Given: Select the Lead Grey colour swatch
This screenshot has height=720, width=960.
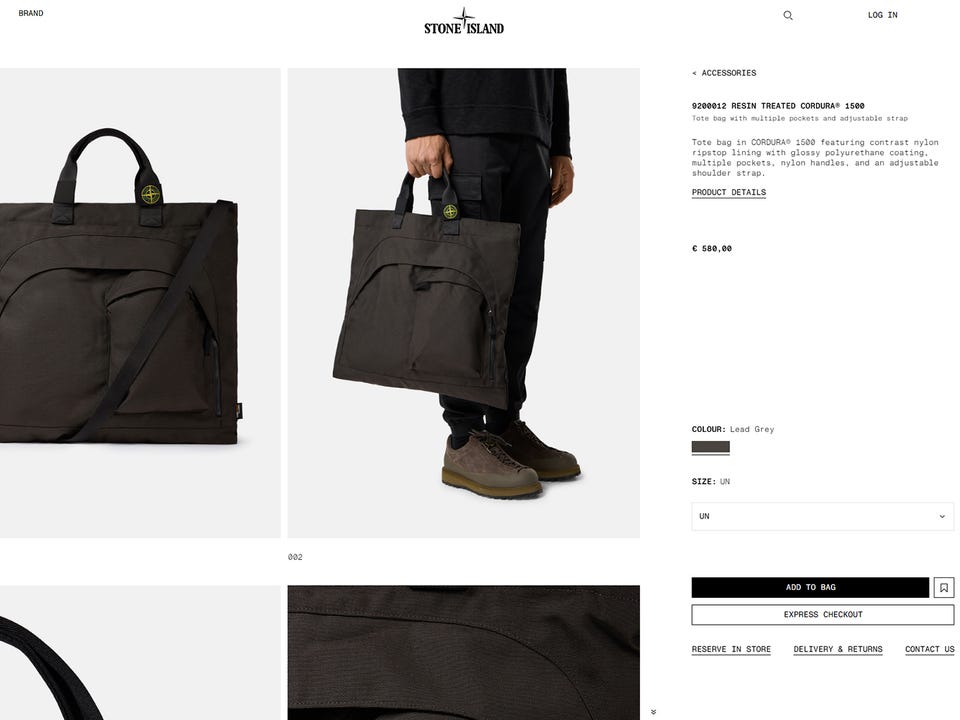Looking at the screenshot, I should click(x=710, y=447).
